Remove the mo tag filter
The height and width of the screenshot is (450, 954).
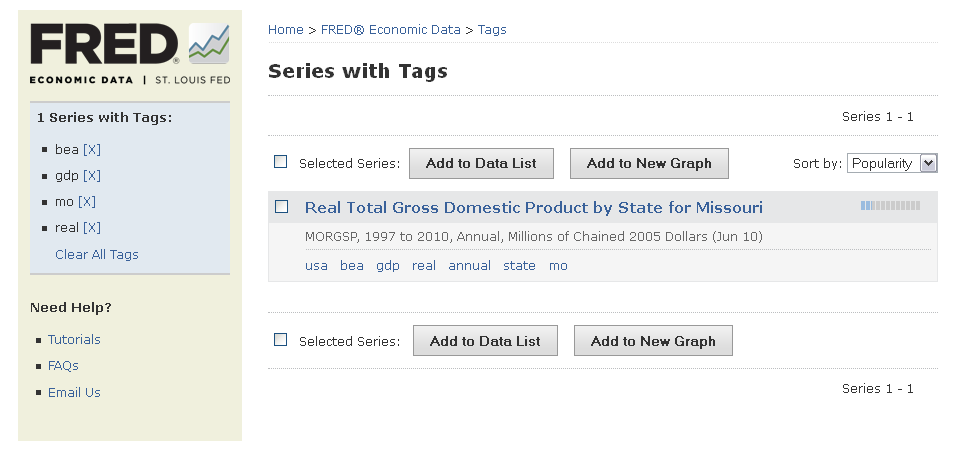pyautogui.click(x=87, y=202)
